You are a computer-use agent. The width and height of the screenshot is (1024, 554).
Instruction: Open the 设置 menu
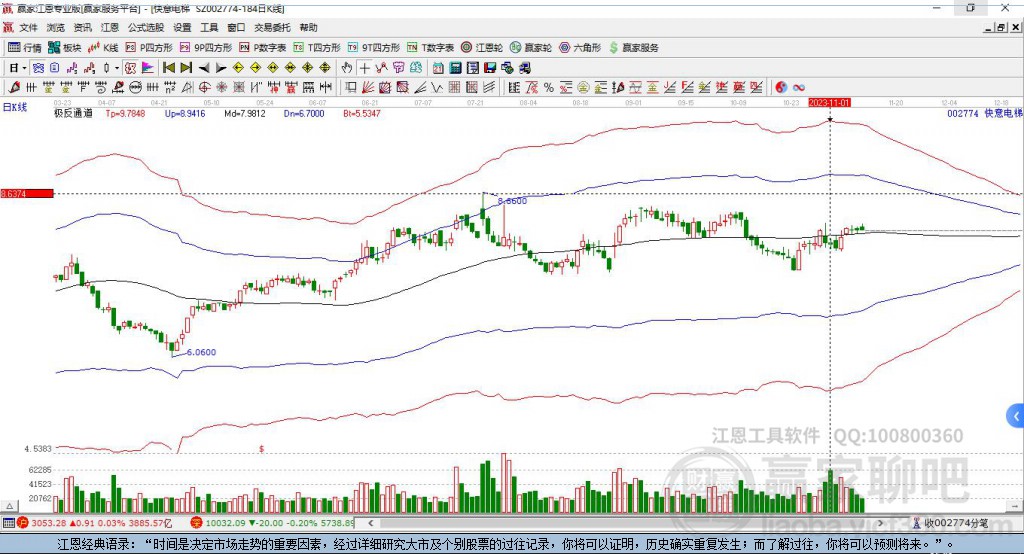(x=182, y=27)
